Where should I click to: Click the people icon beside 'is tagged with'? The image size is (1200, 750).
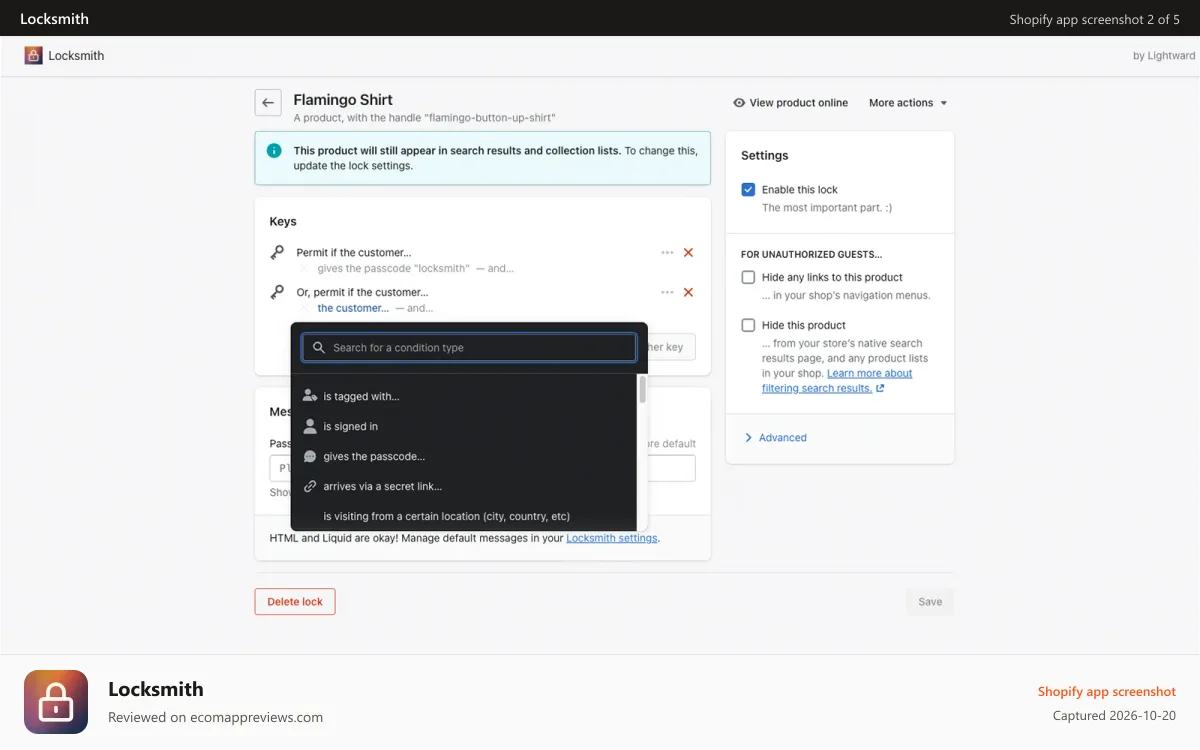[310, 396]
